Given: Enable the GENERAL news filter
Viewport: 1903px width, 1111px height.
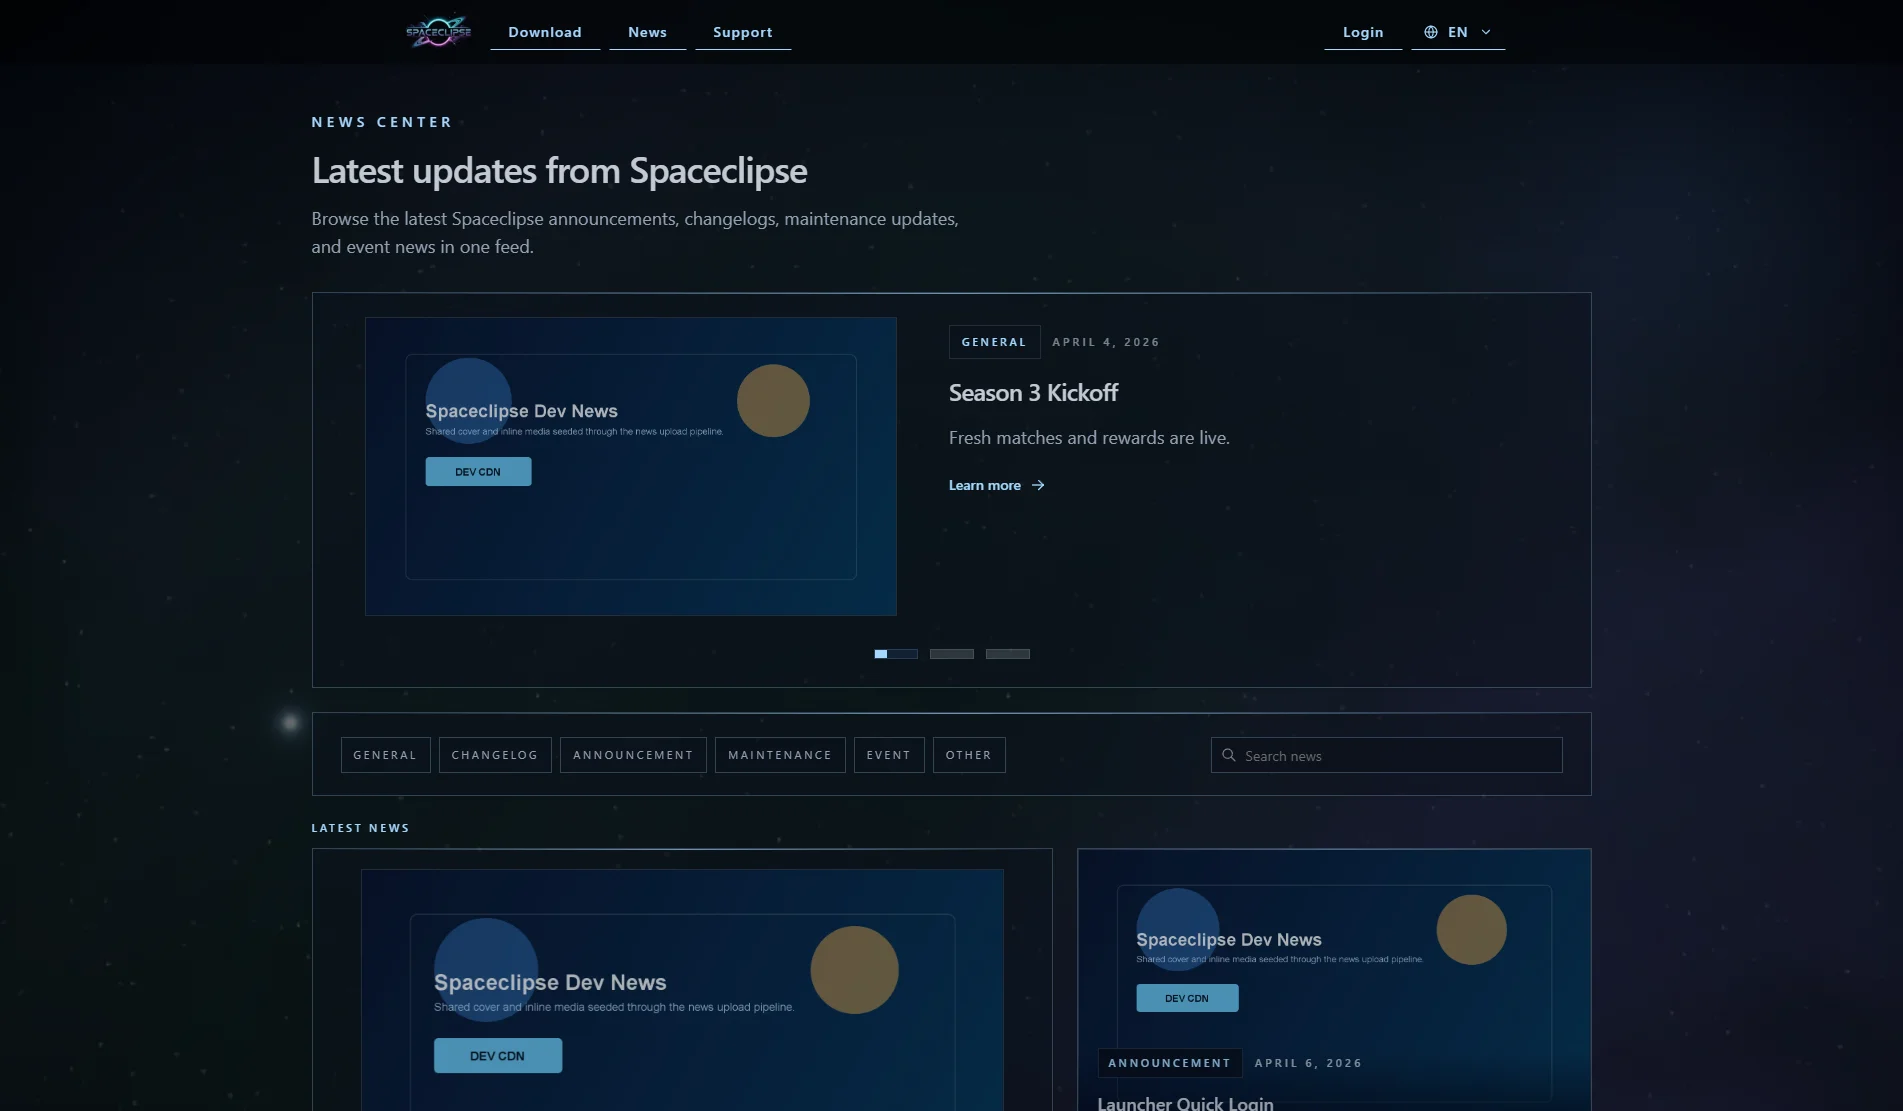Looking at the screenshot, I should click(384, 754).
